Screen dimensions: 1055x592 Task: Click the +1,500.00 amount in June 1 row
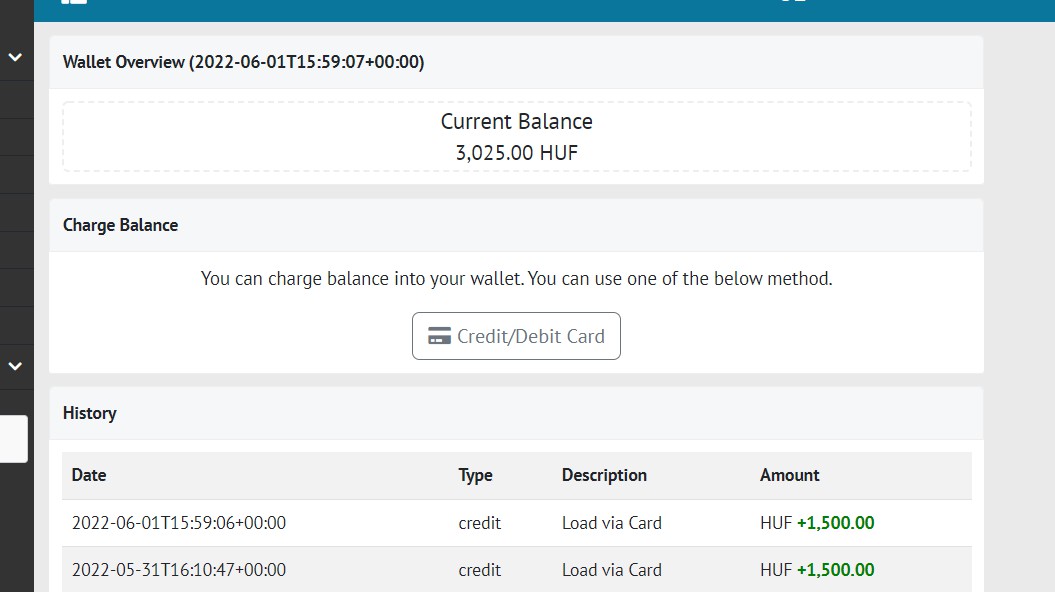point(835,523)
